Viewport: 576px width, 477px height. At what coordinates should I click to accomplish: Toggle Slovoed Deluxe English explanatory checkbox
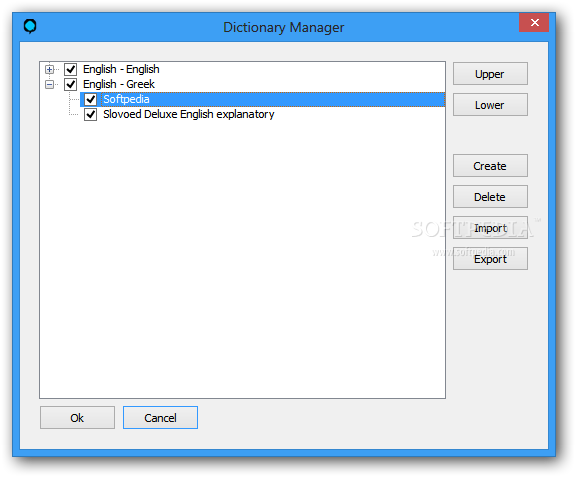click(x=90, y=114)
